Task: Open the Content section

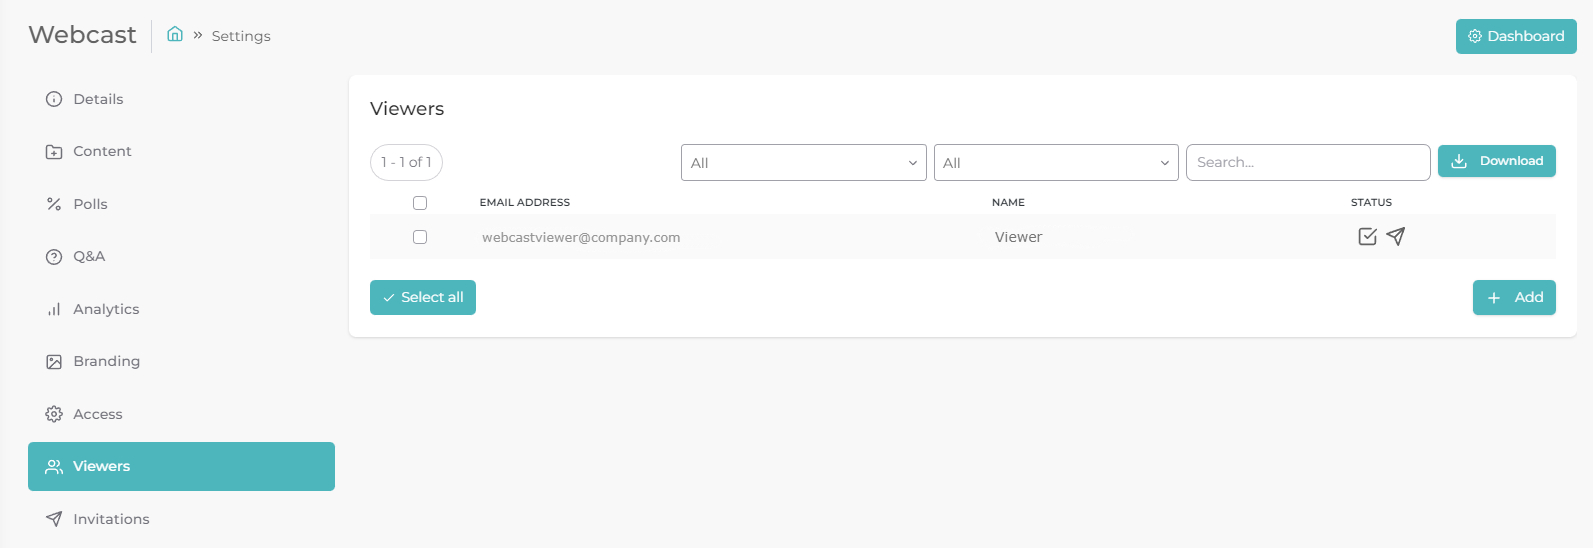Action: (181, 151)
